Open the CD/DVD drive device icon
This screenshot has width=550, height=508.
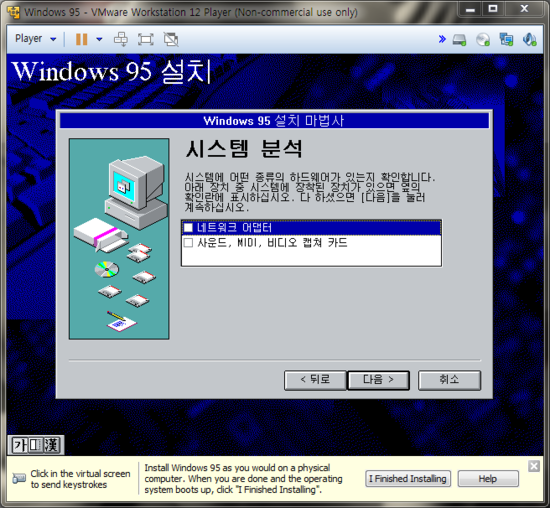click(x=483, y=39)
